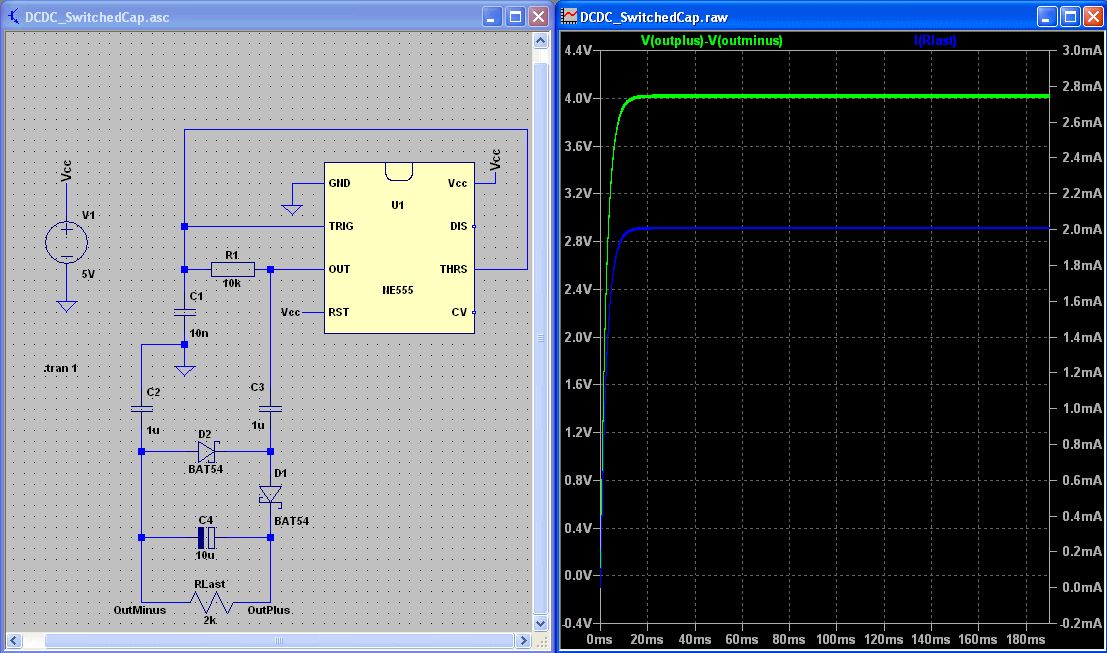1107x653 pixels.
Task: Click the schematic vertical scrollbar down arrow
Action: [541, 622]
